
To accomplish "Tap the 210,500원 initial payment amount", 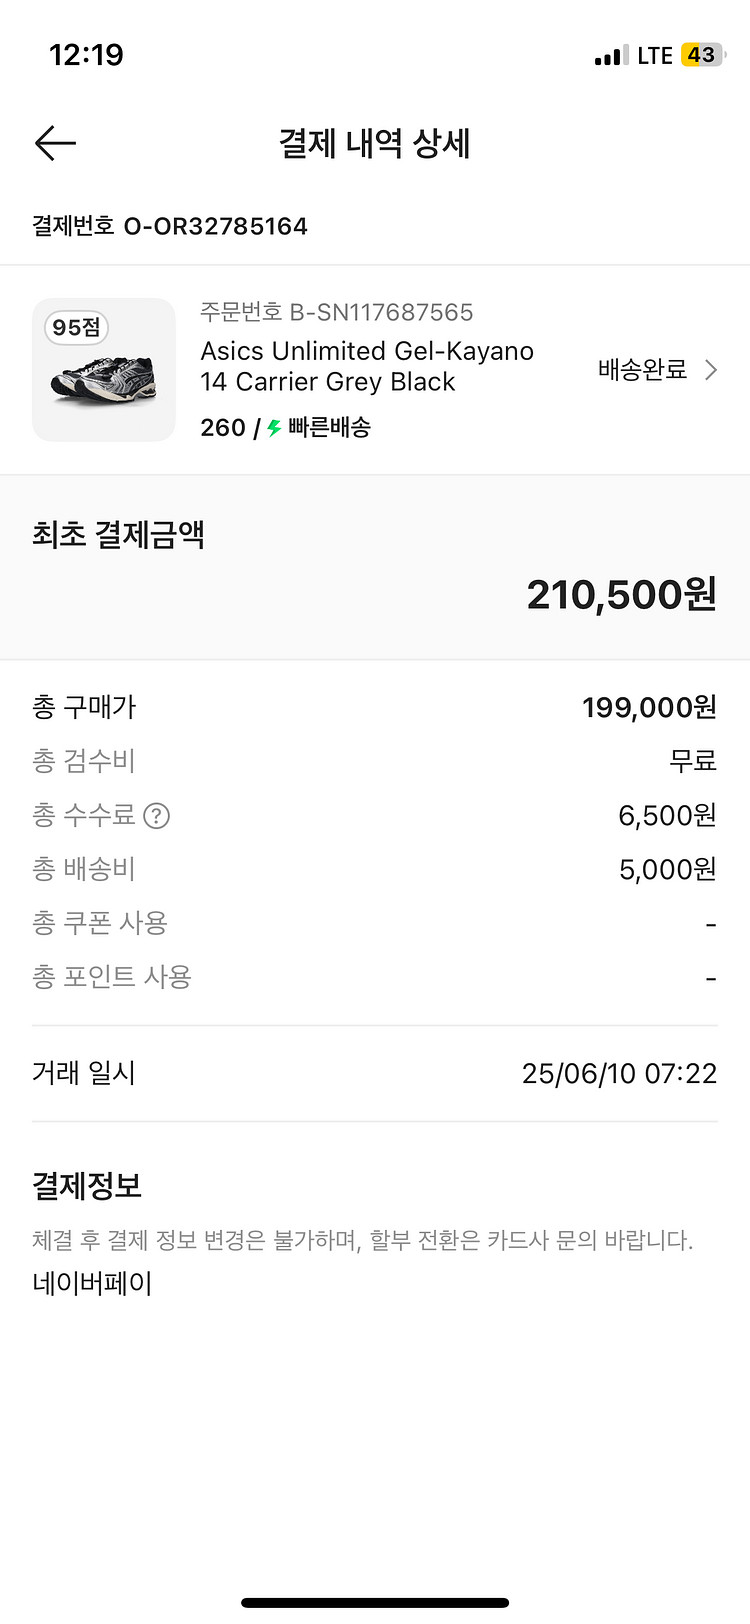I will point(621,595).
